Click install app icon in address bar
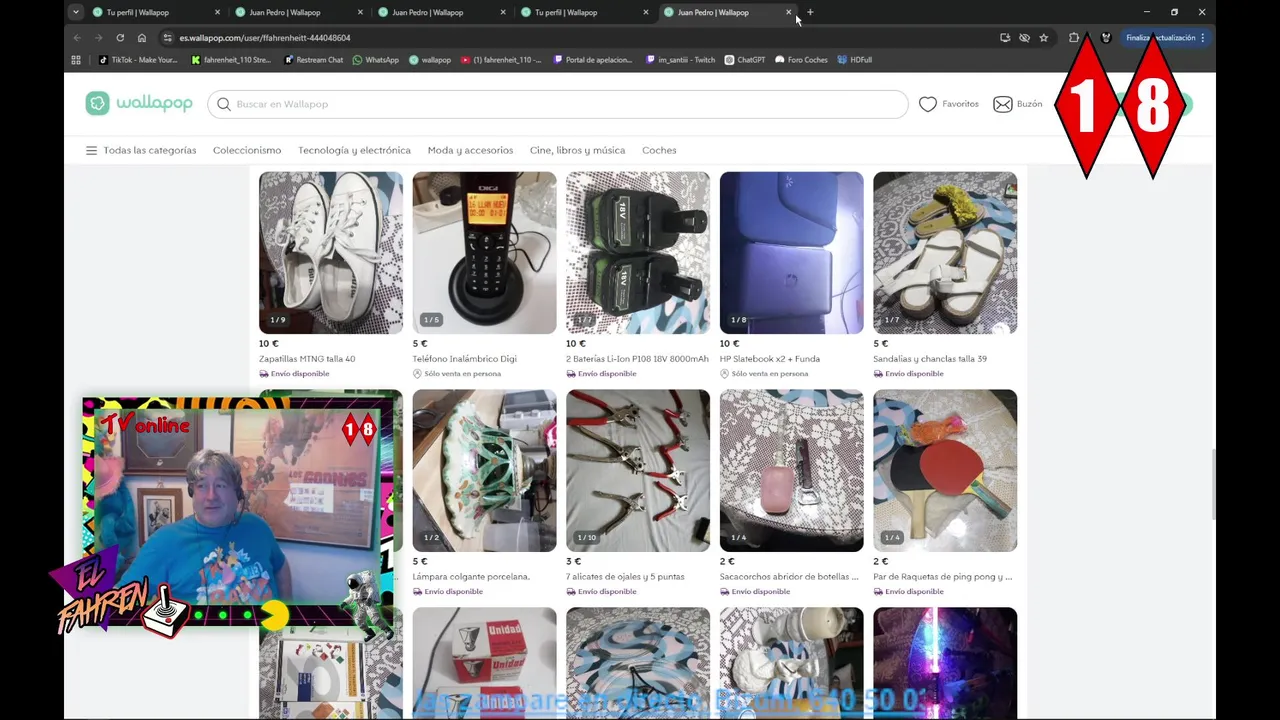The height and width of the screenshot is (720, 1280). [1005, 38]
